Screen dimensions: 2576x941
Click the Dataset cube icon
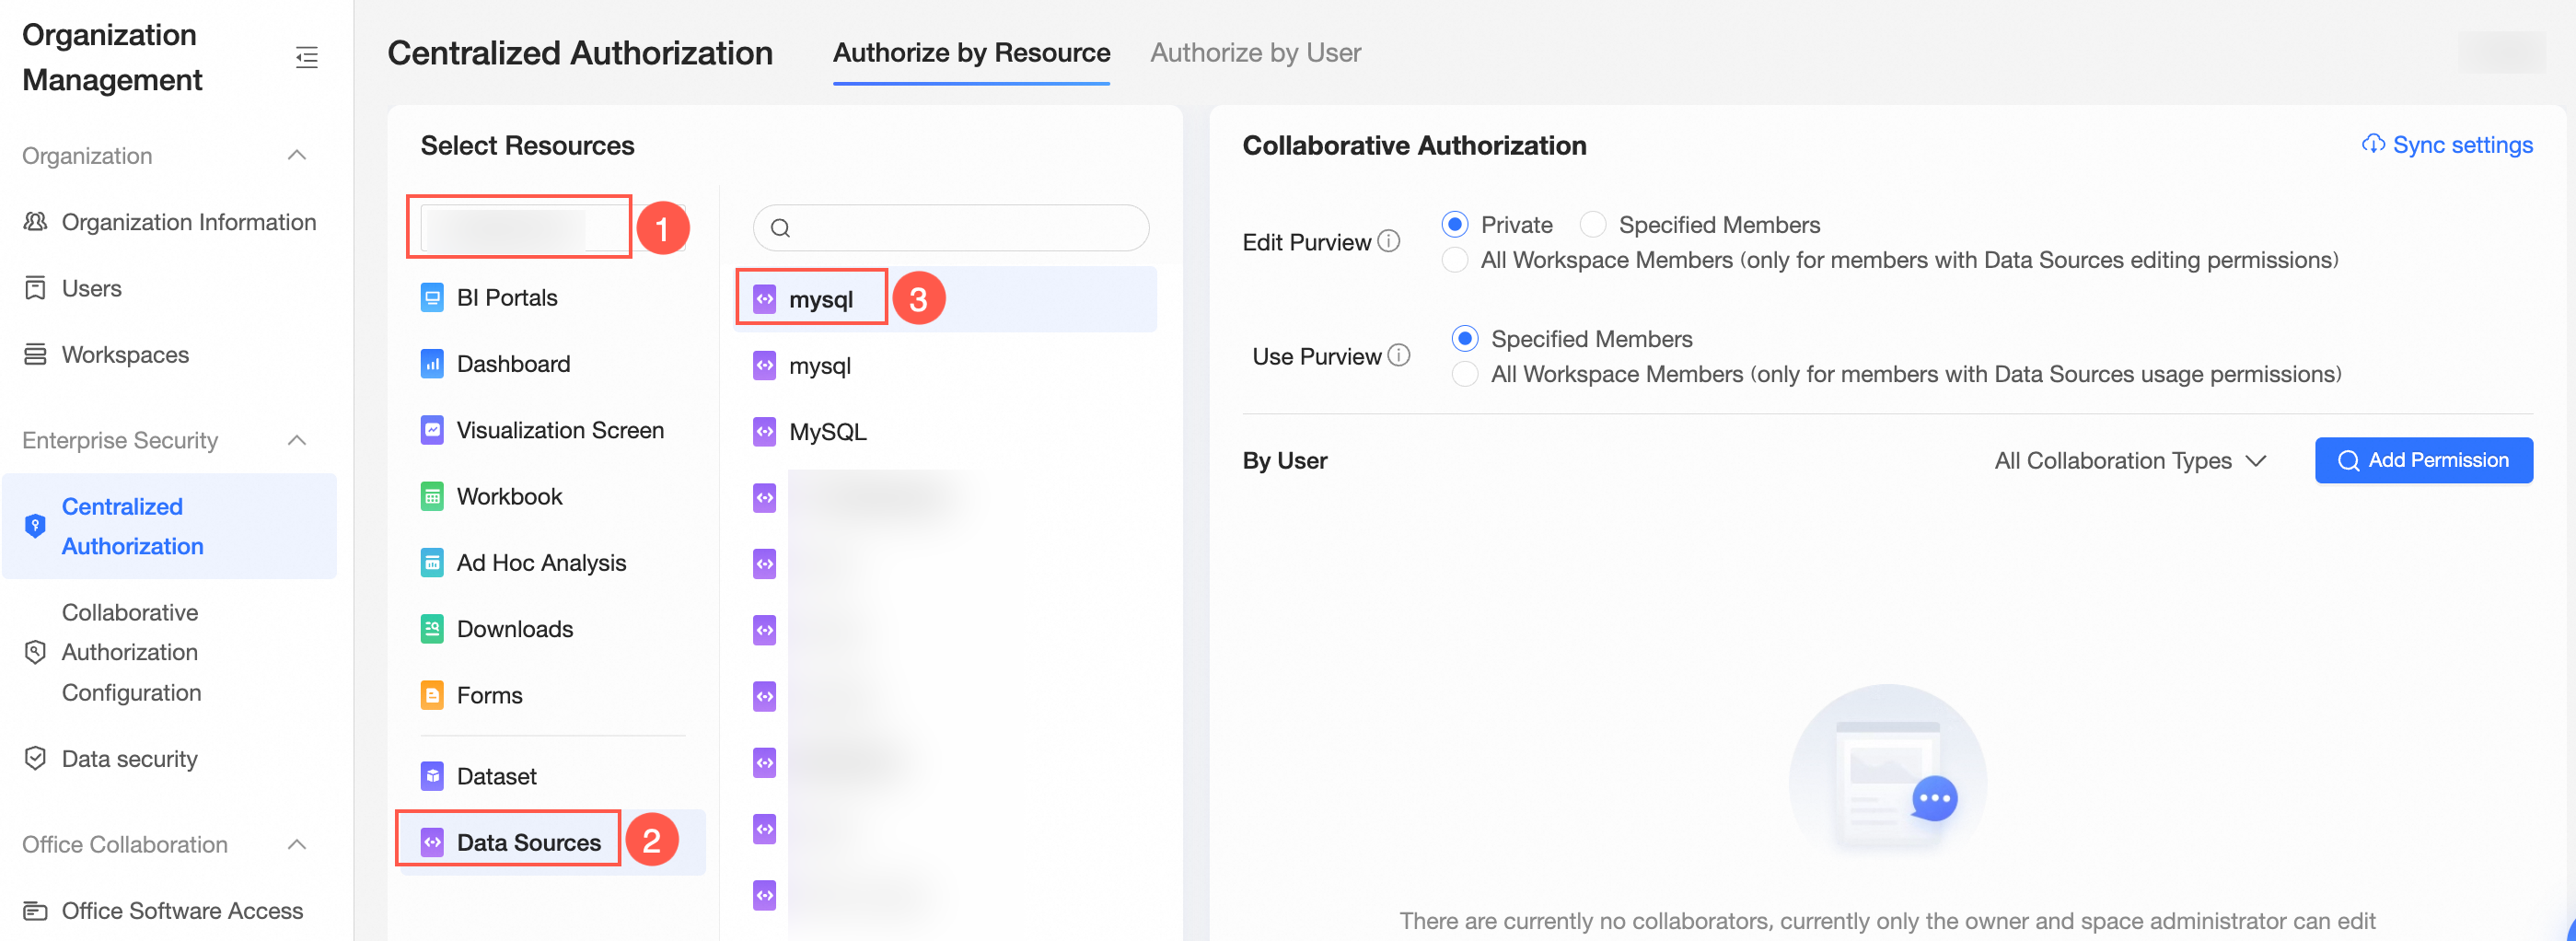click(x=432, y=776)
